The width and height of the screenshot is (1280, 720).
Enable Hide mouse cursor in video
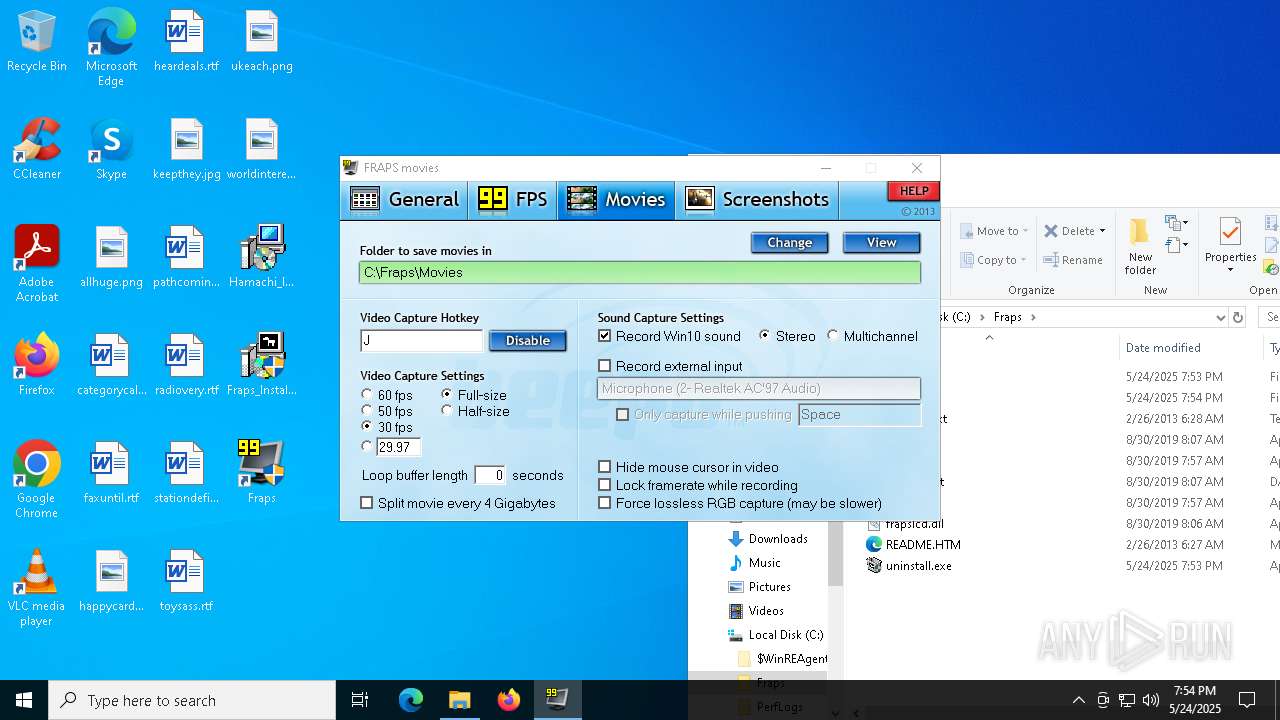(604, 467)
